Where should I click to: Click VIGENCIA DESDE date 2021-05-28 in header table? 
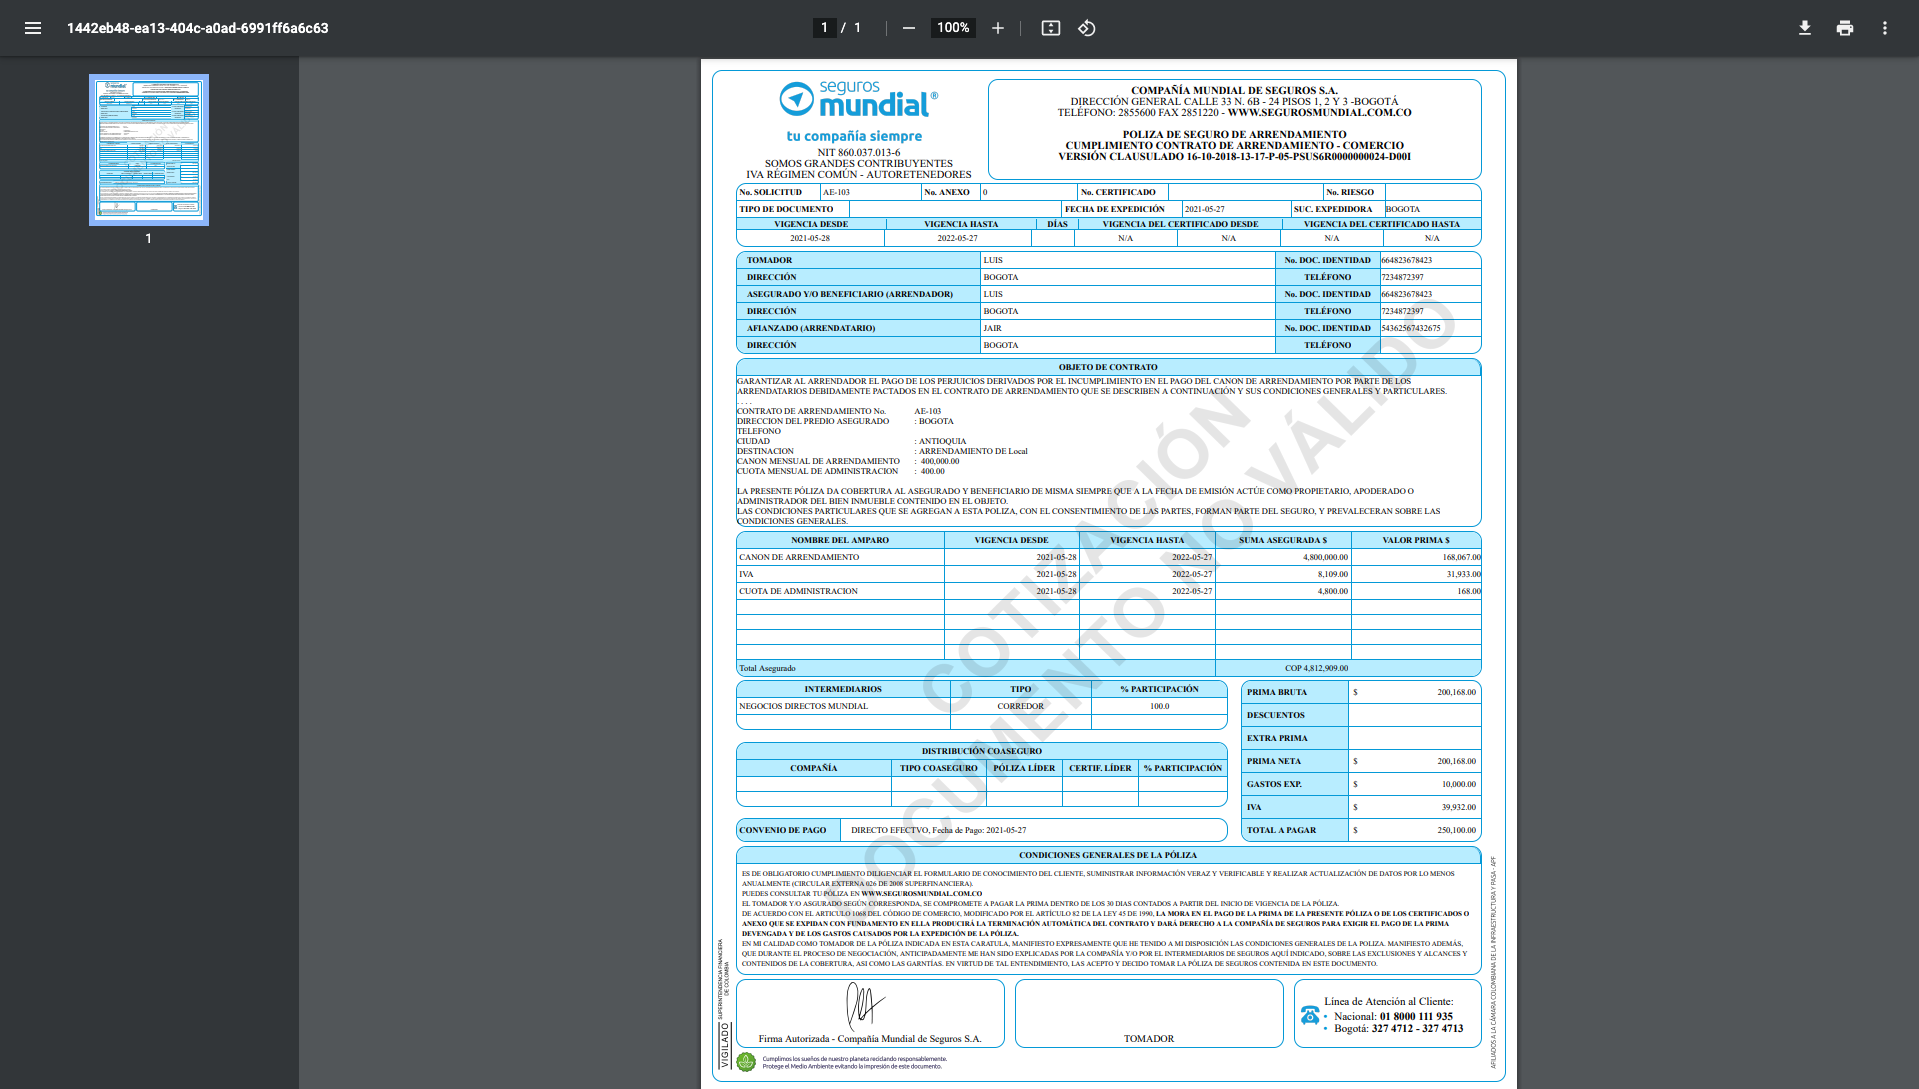tap(810, 238)
